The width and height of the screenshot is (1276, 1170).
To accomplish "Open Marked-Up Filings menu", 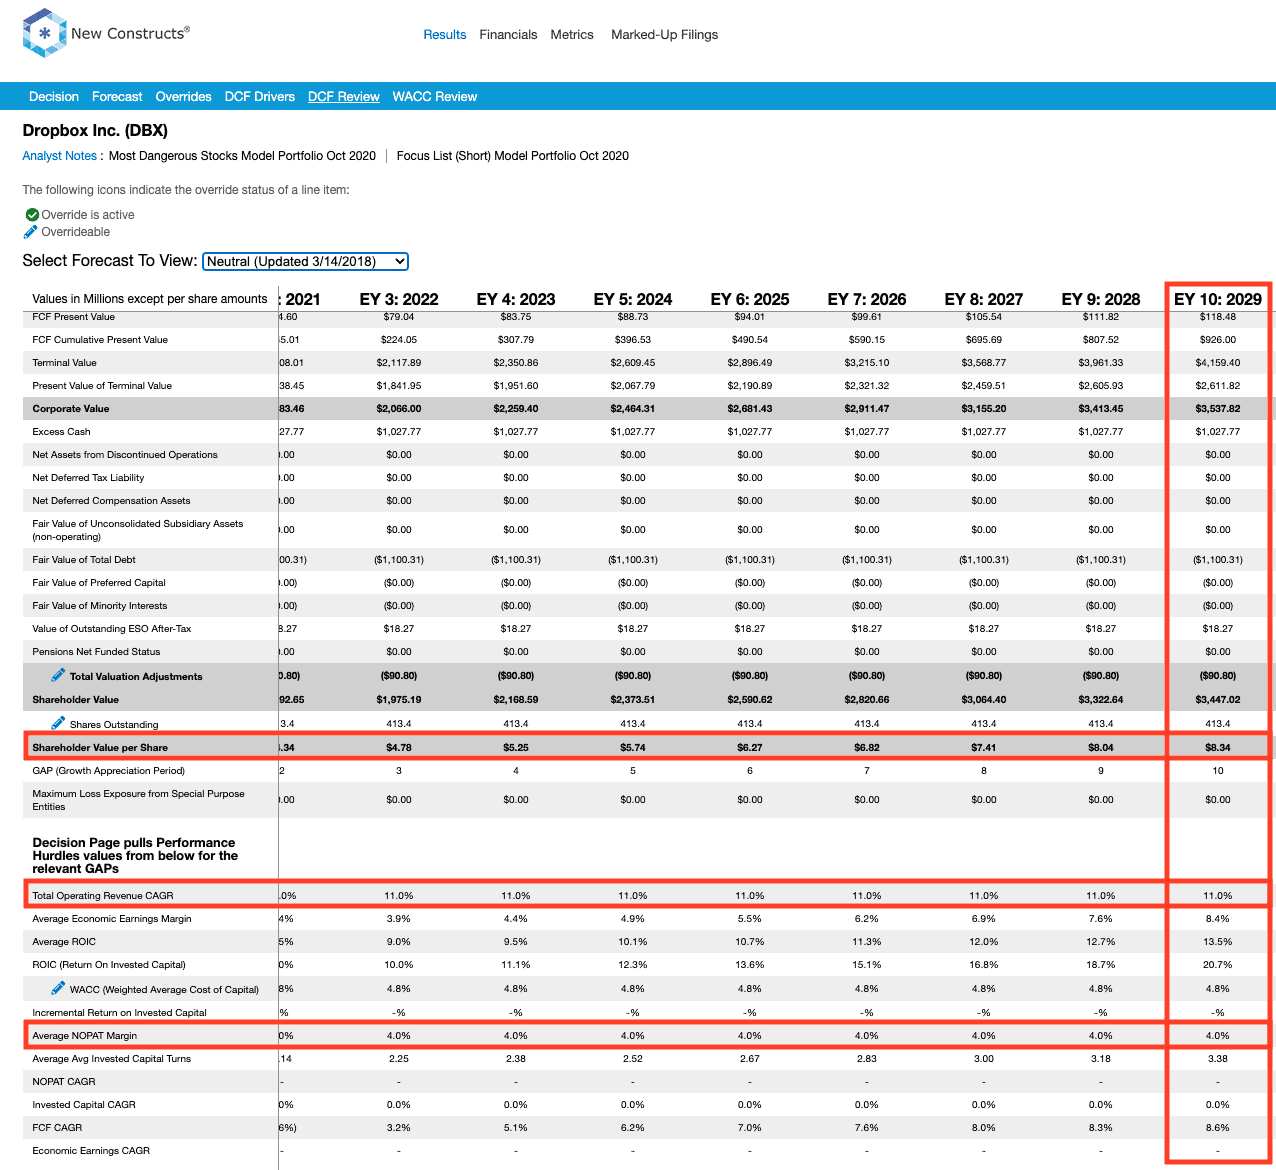I will (x=665, y=34).
